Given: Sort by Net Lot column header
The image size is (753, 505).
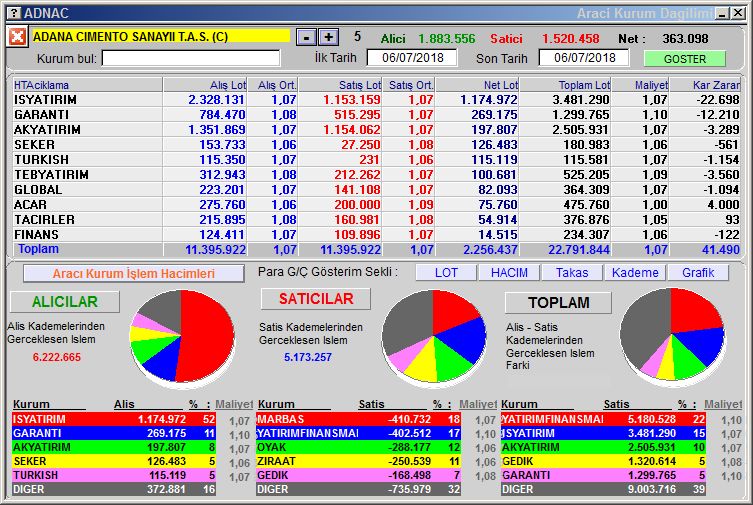Looking at the screenshot, I should pos(477,85).
